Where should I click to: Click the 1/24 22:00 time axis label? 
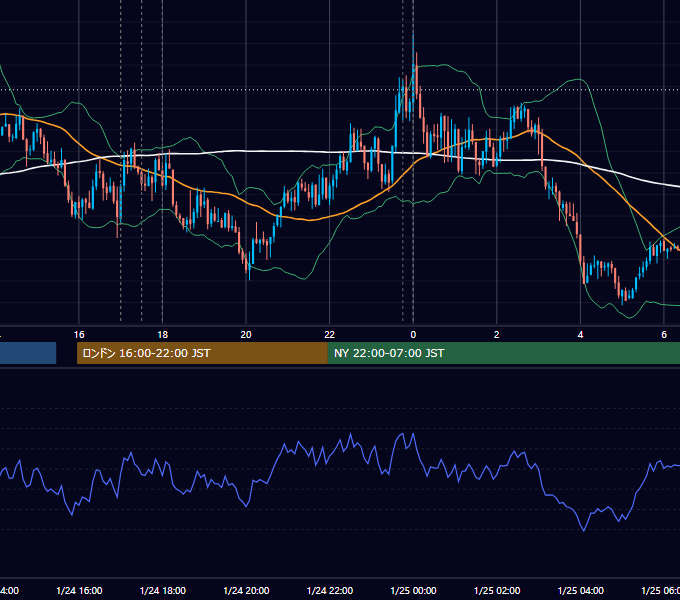click(330, 590)
